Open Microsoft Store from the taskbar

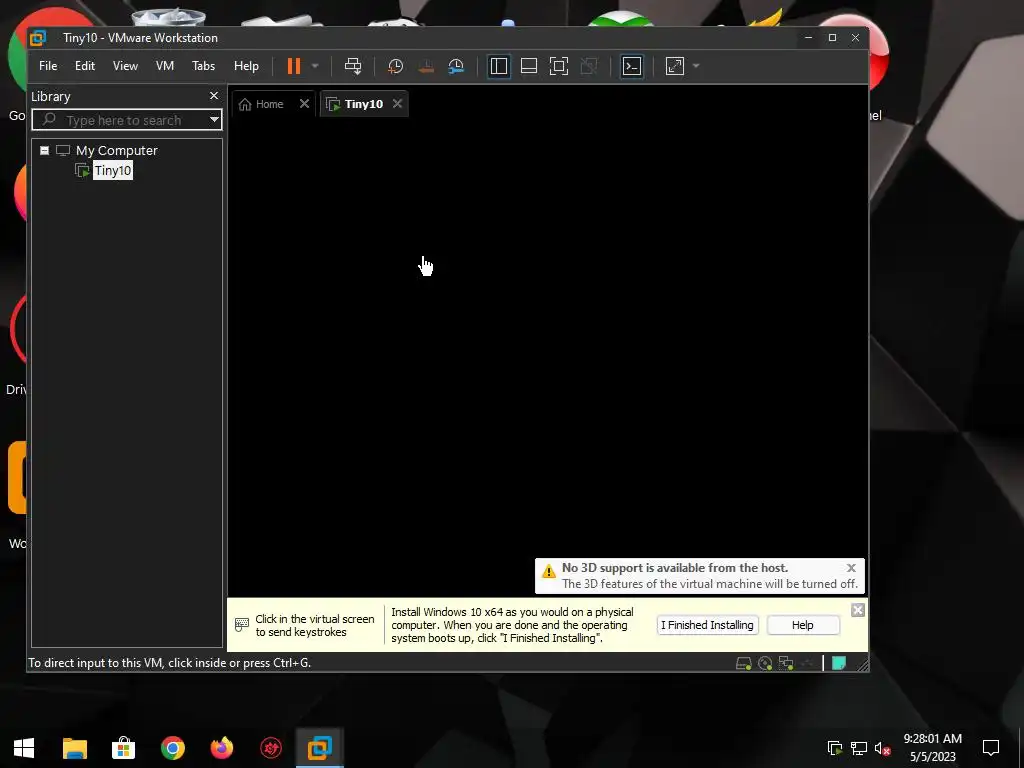click(123, 748)
